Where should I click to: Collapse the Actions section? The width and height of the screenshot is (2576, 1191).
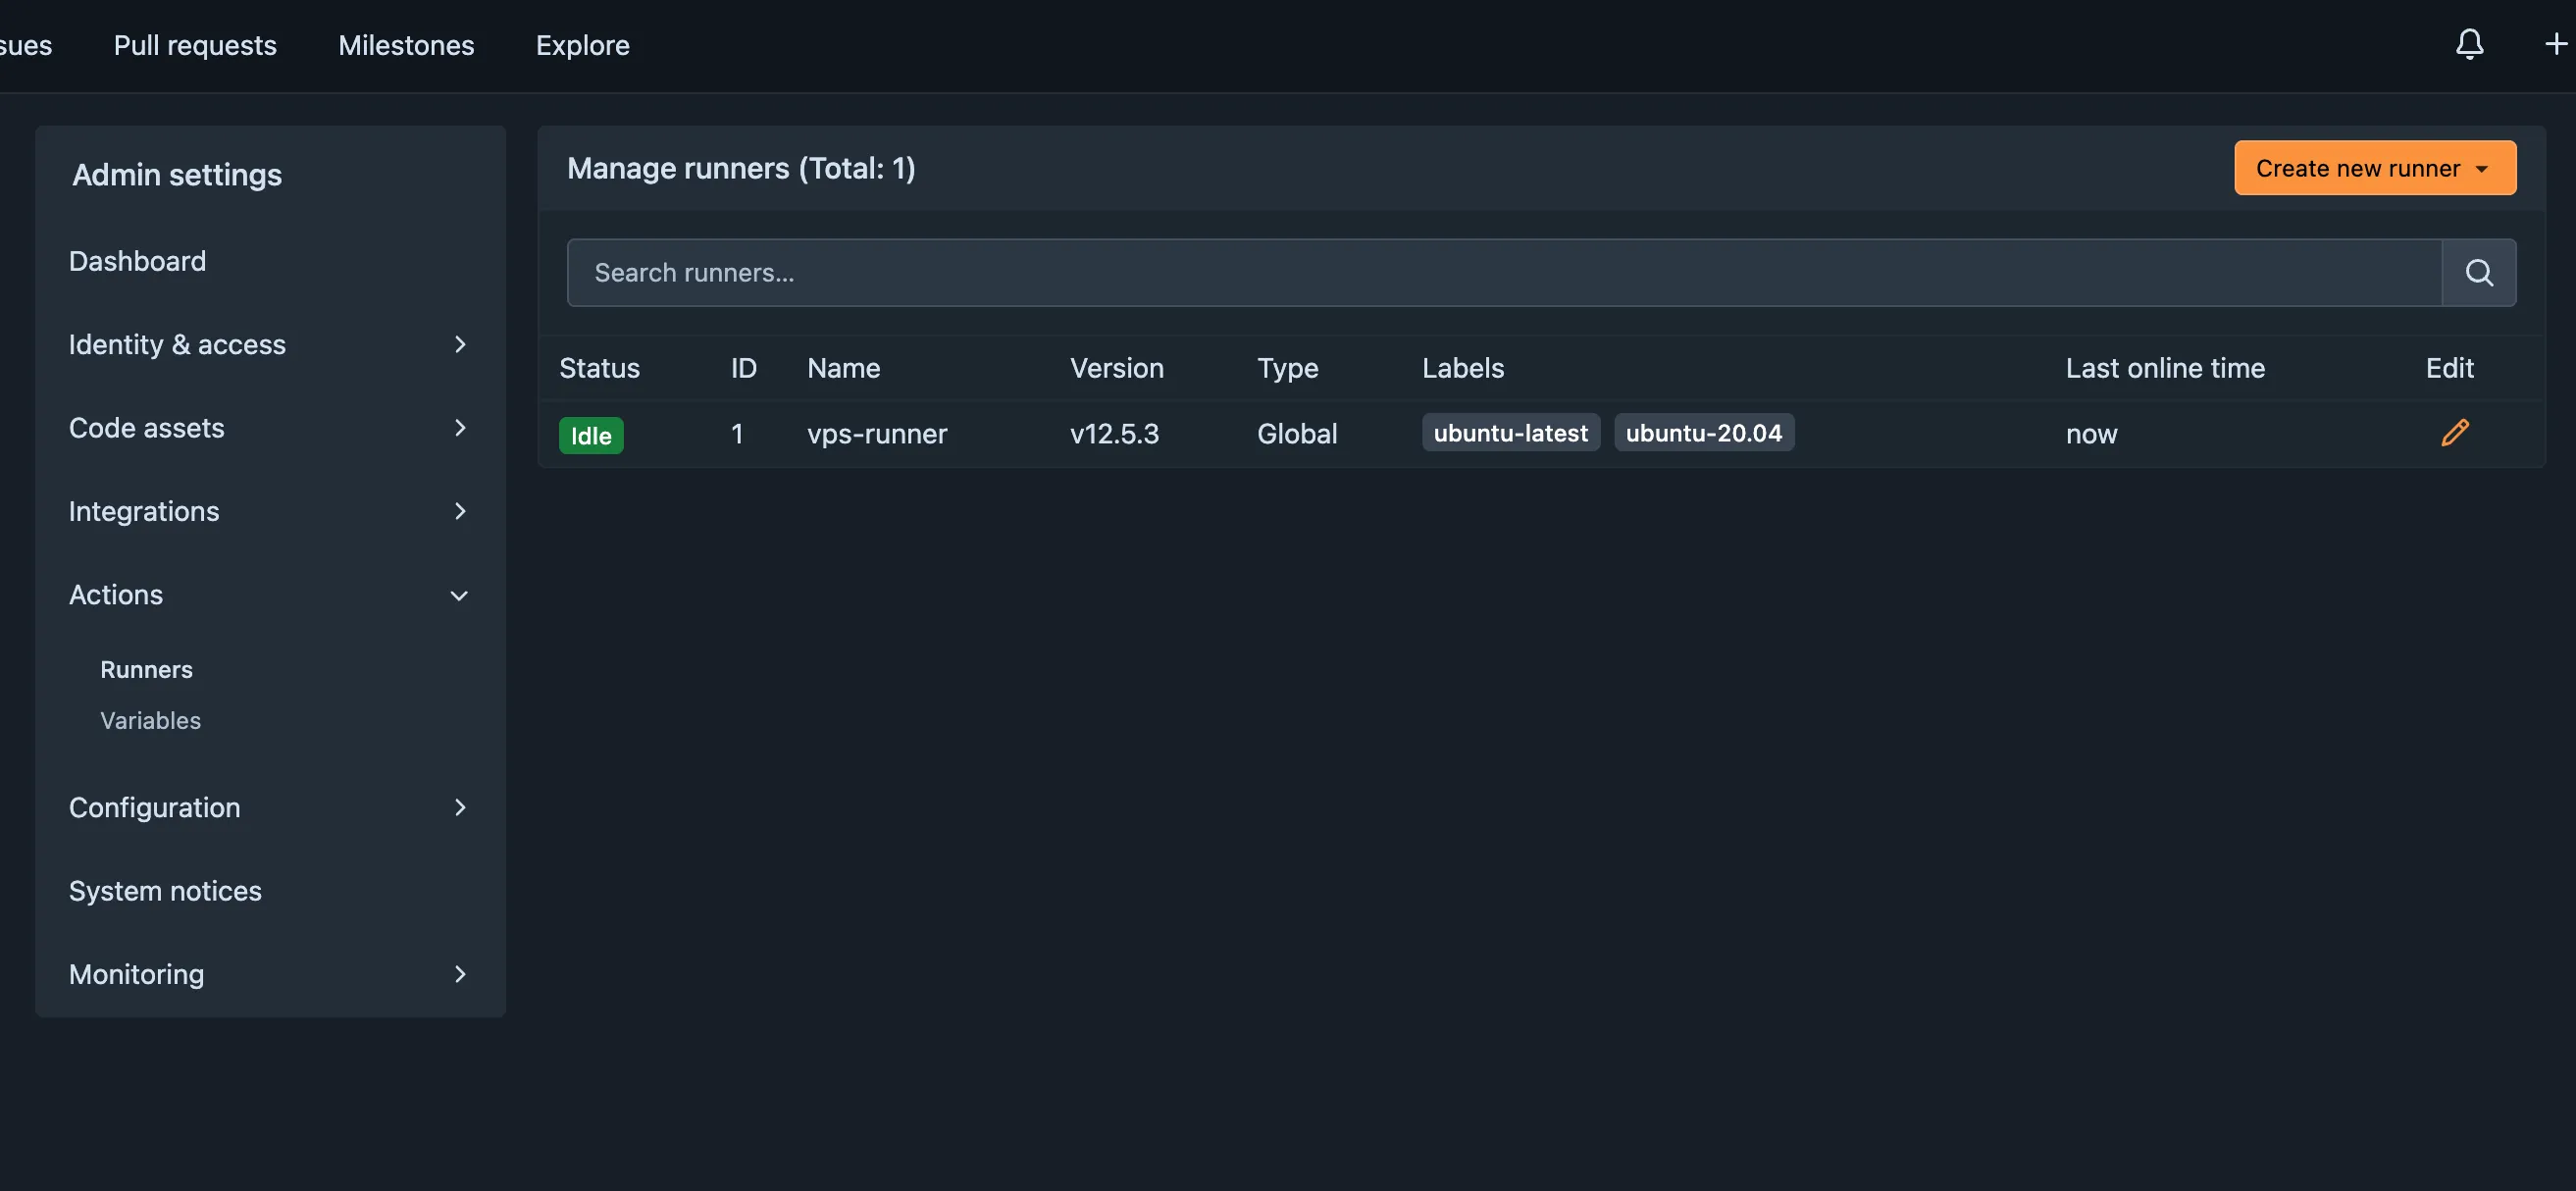(269, 595)
